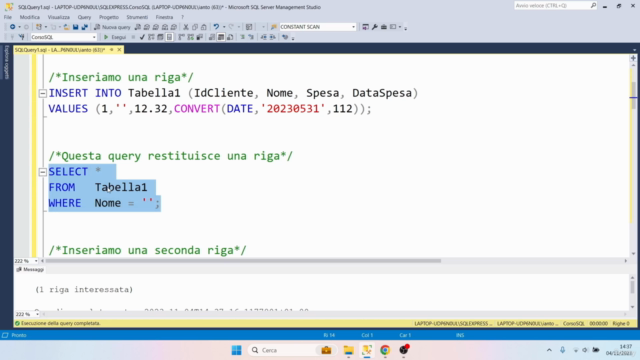This screenshot has width=640, height=360.
Task: Open the Modifica menu
Action: [30, 17]
